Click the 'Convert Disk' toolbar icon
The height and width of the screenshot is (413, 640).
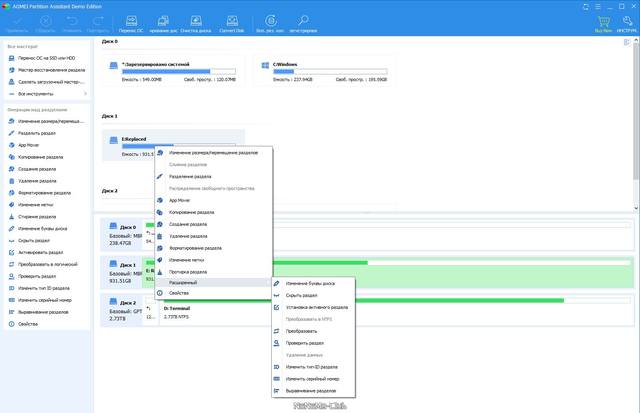click(x=232, y=24)
